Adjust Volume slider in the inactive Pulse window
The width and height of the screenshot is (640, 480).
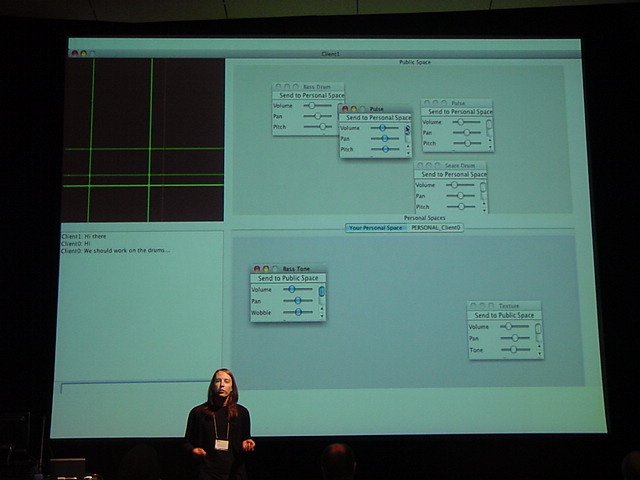pyautogui.click(x=467, y=122)
